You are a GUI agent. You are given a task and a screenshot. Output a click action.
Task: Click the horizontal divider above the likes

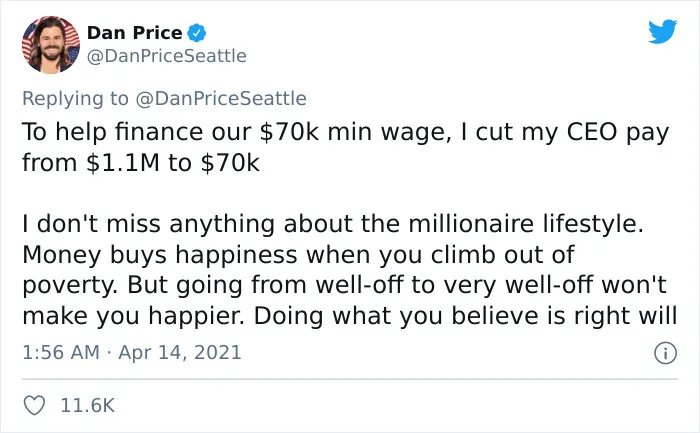click(x=350, y=379)
